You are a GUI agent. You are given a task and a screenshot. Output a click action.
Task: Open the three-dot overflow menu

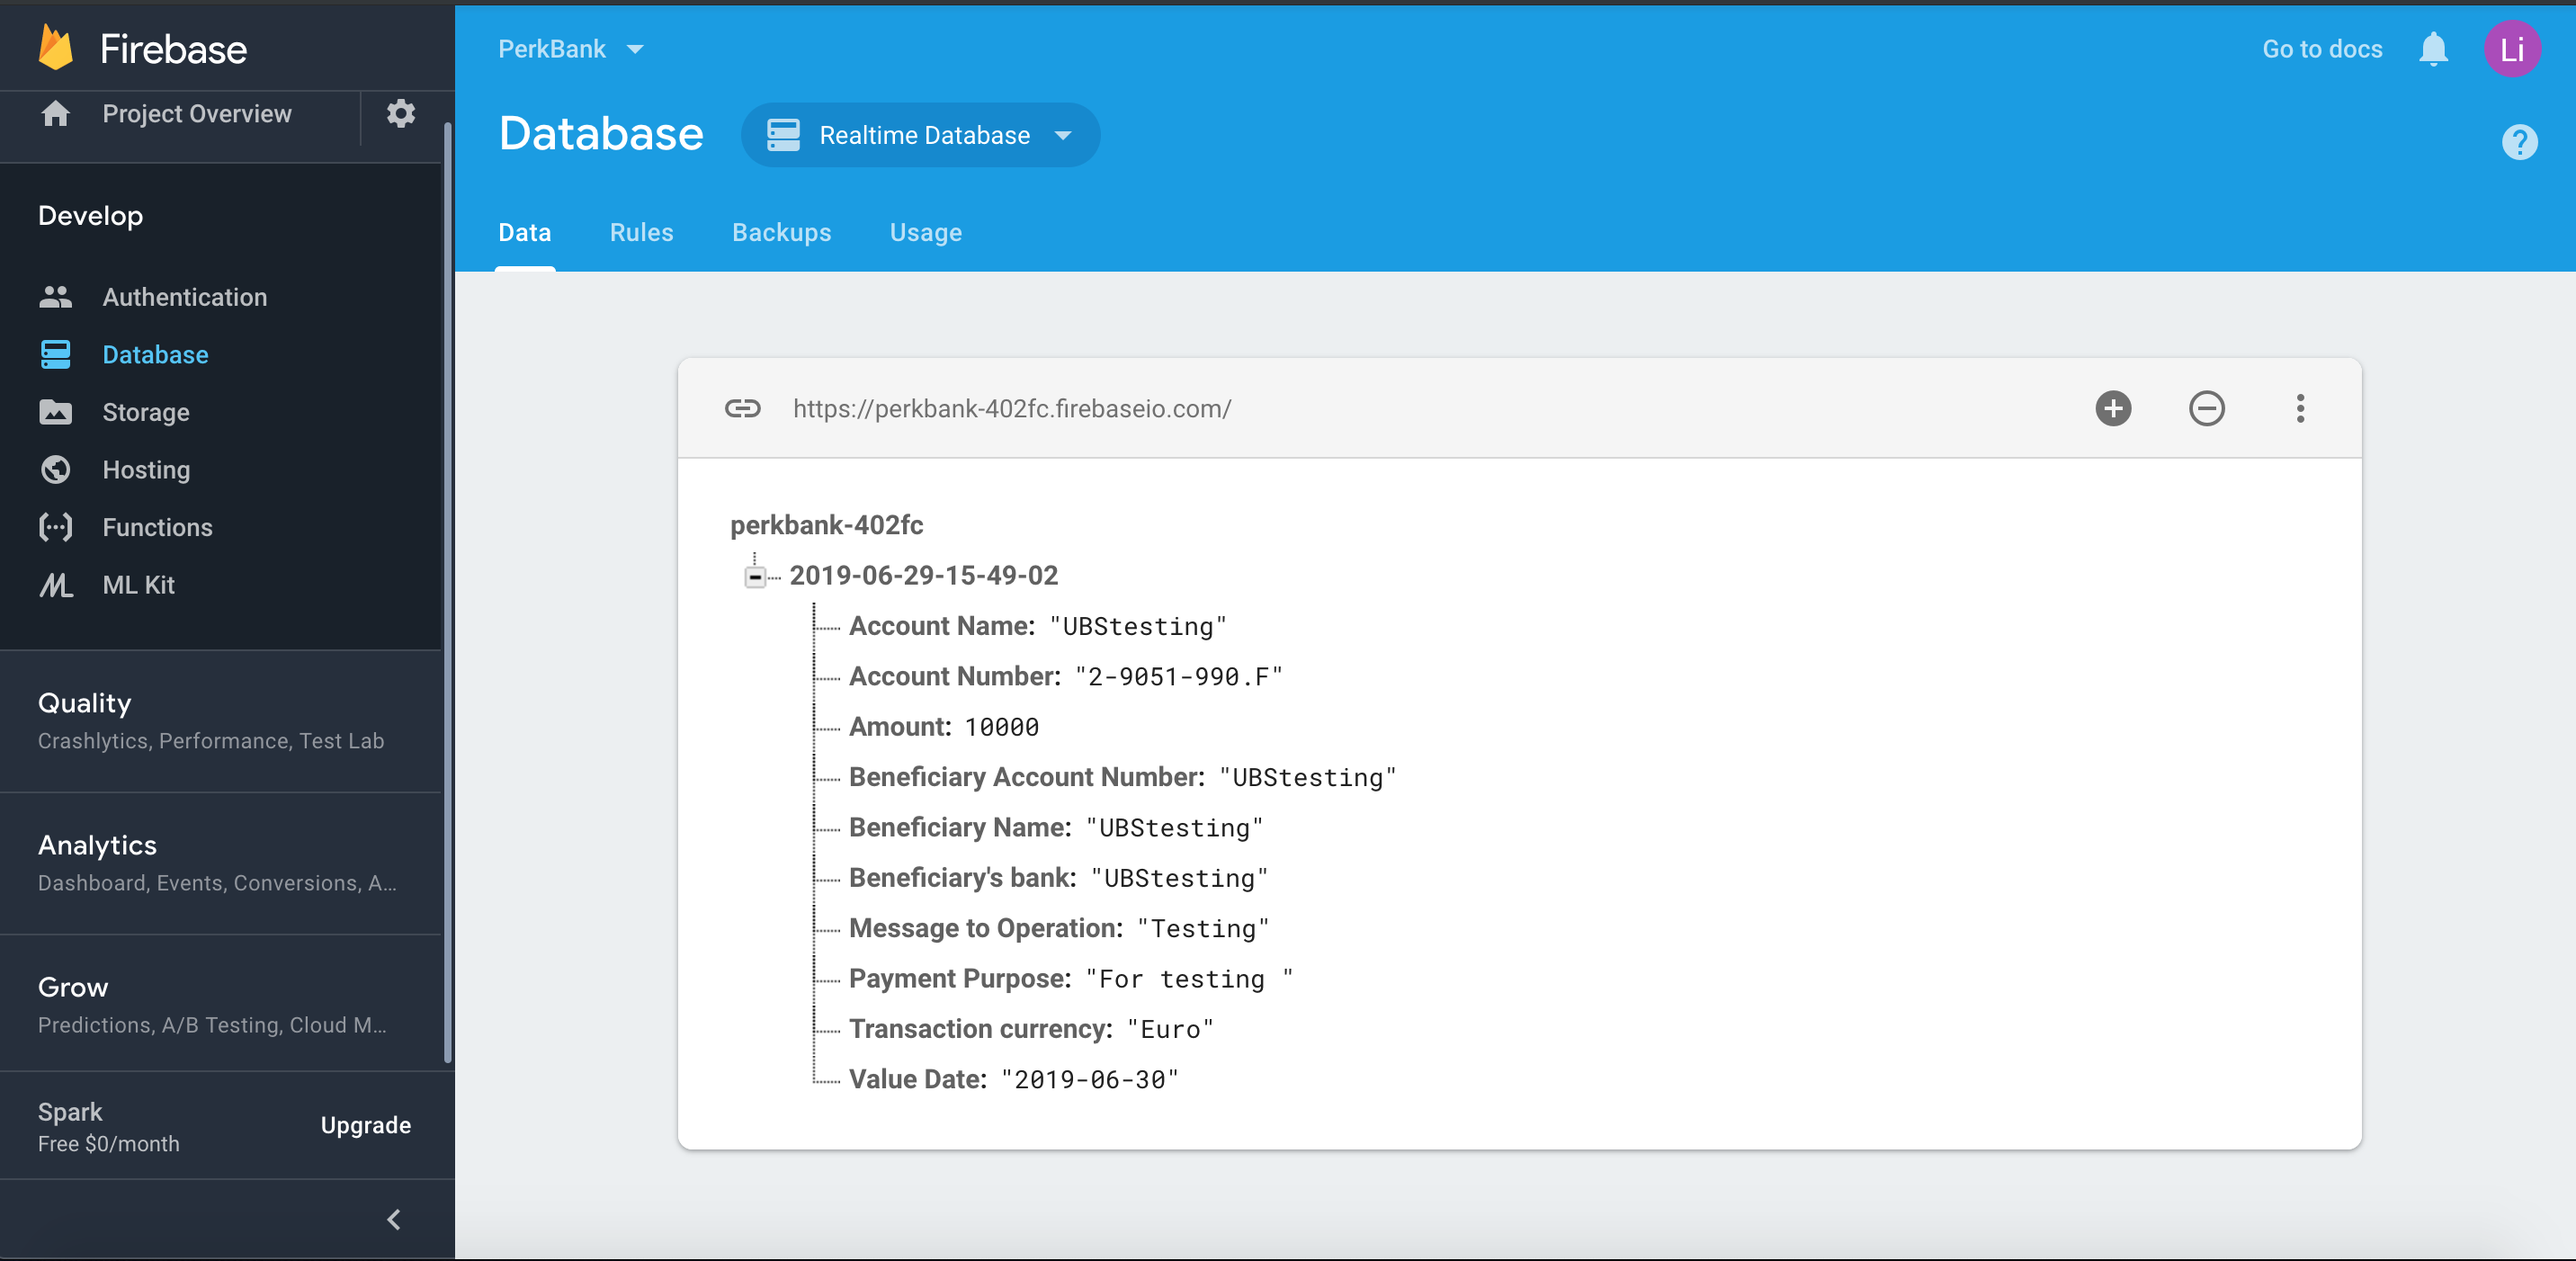coord(2300,408)
